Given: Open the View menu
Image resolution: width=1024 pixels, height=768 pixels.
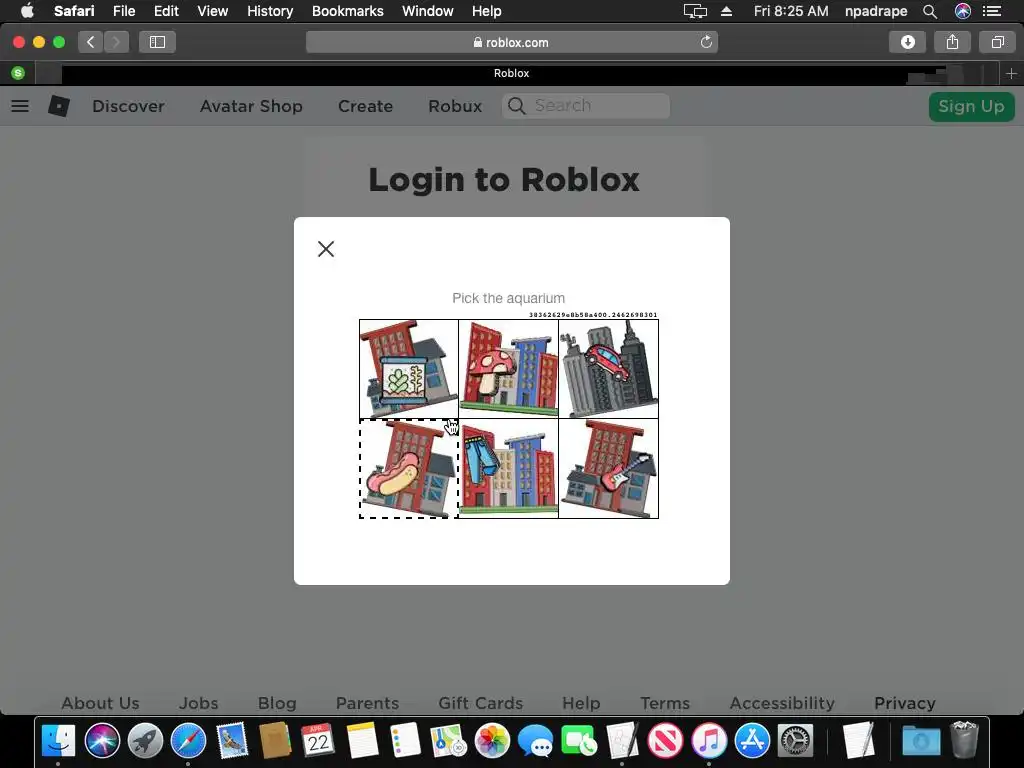Looking at the screenshot, I should [x=212, y=11].
